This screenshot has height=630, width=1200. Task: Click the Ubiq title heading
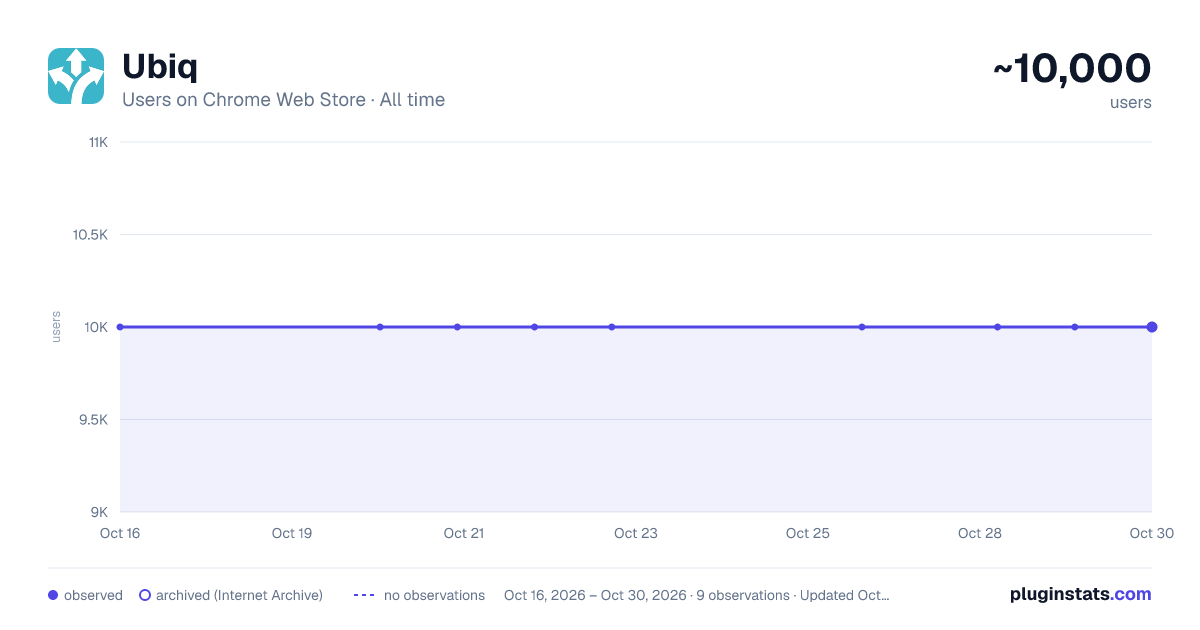[x=160, y=66]
